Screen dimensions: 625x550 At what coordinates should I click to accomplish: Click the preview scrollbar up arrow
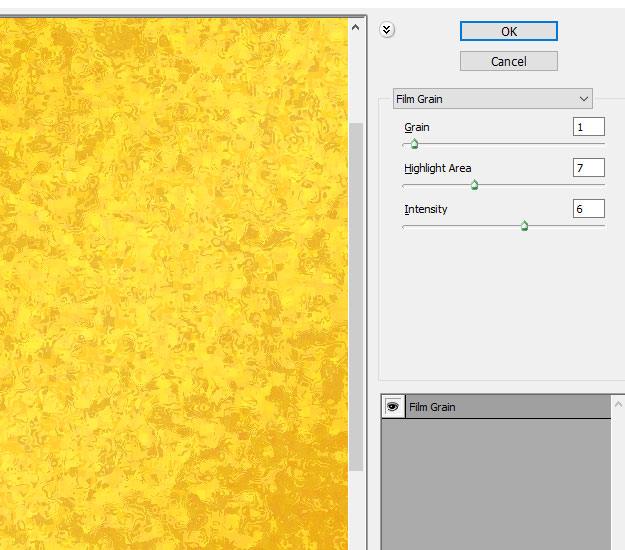point(355,29)
